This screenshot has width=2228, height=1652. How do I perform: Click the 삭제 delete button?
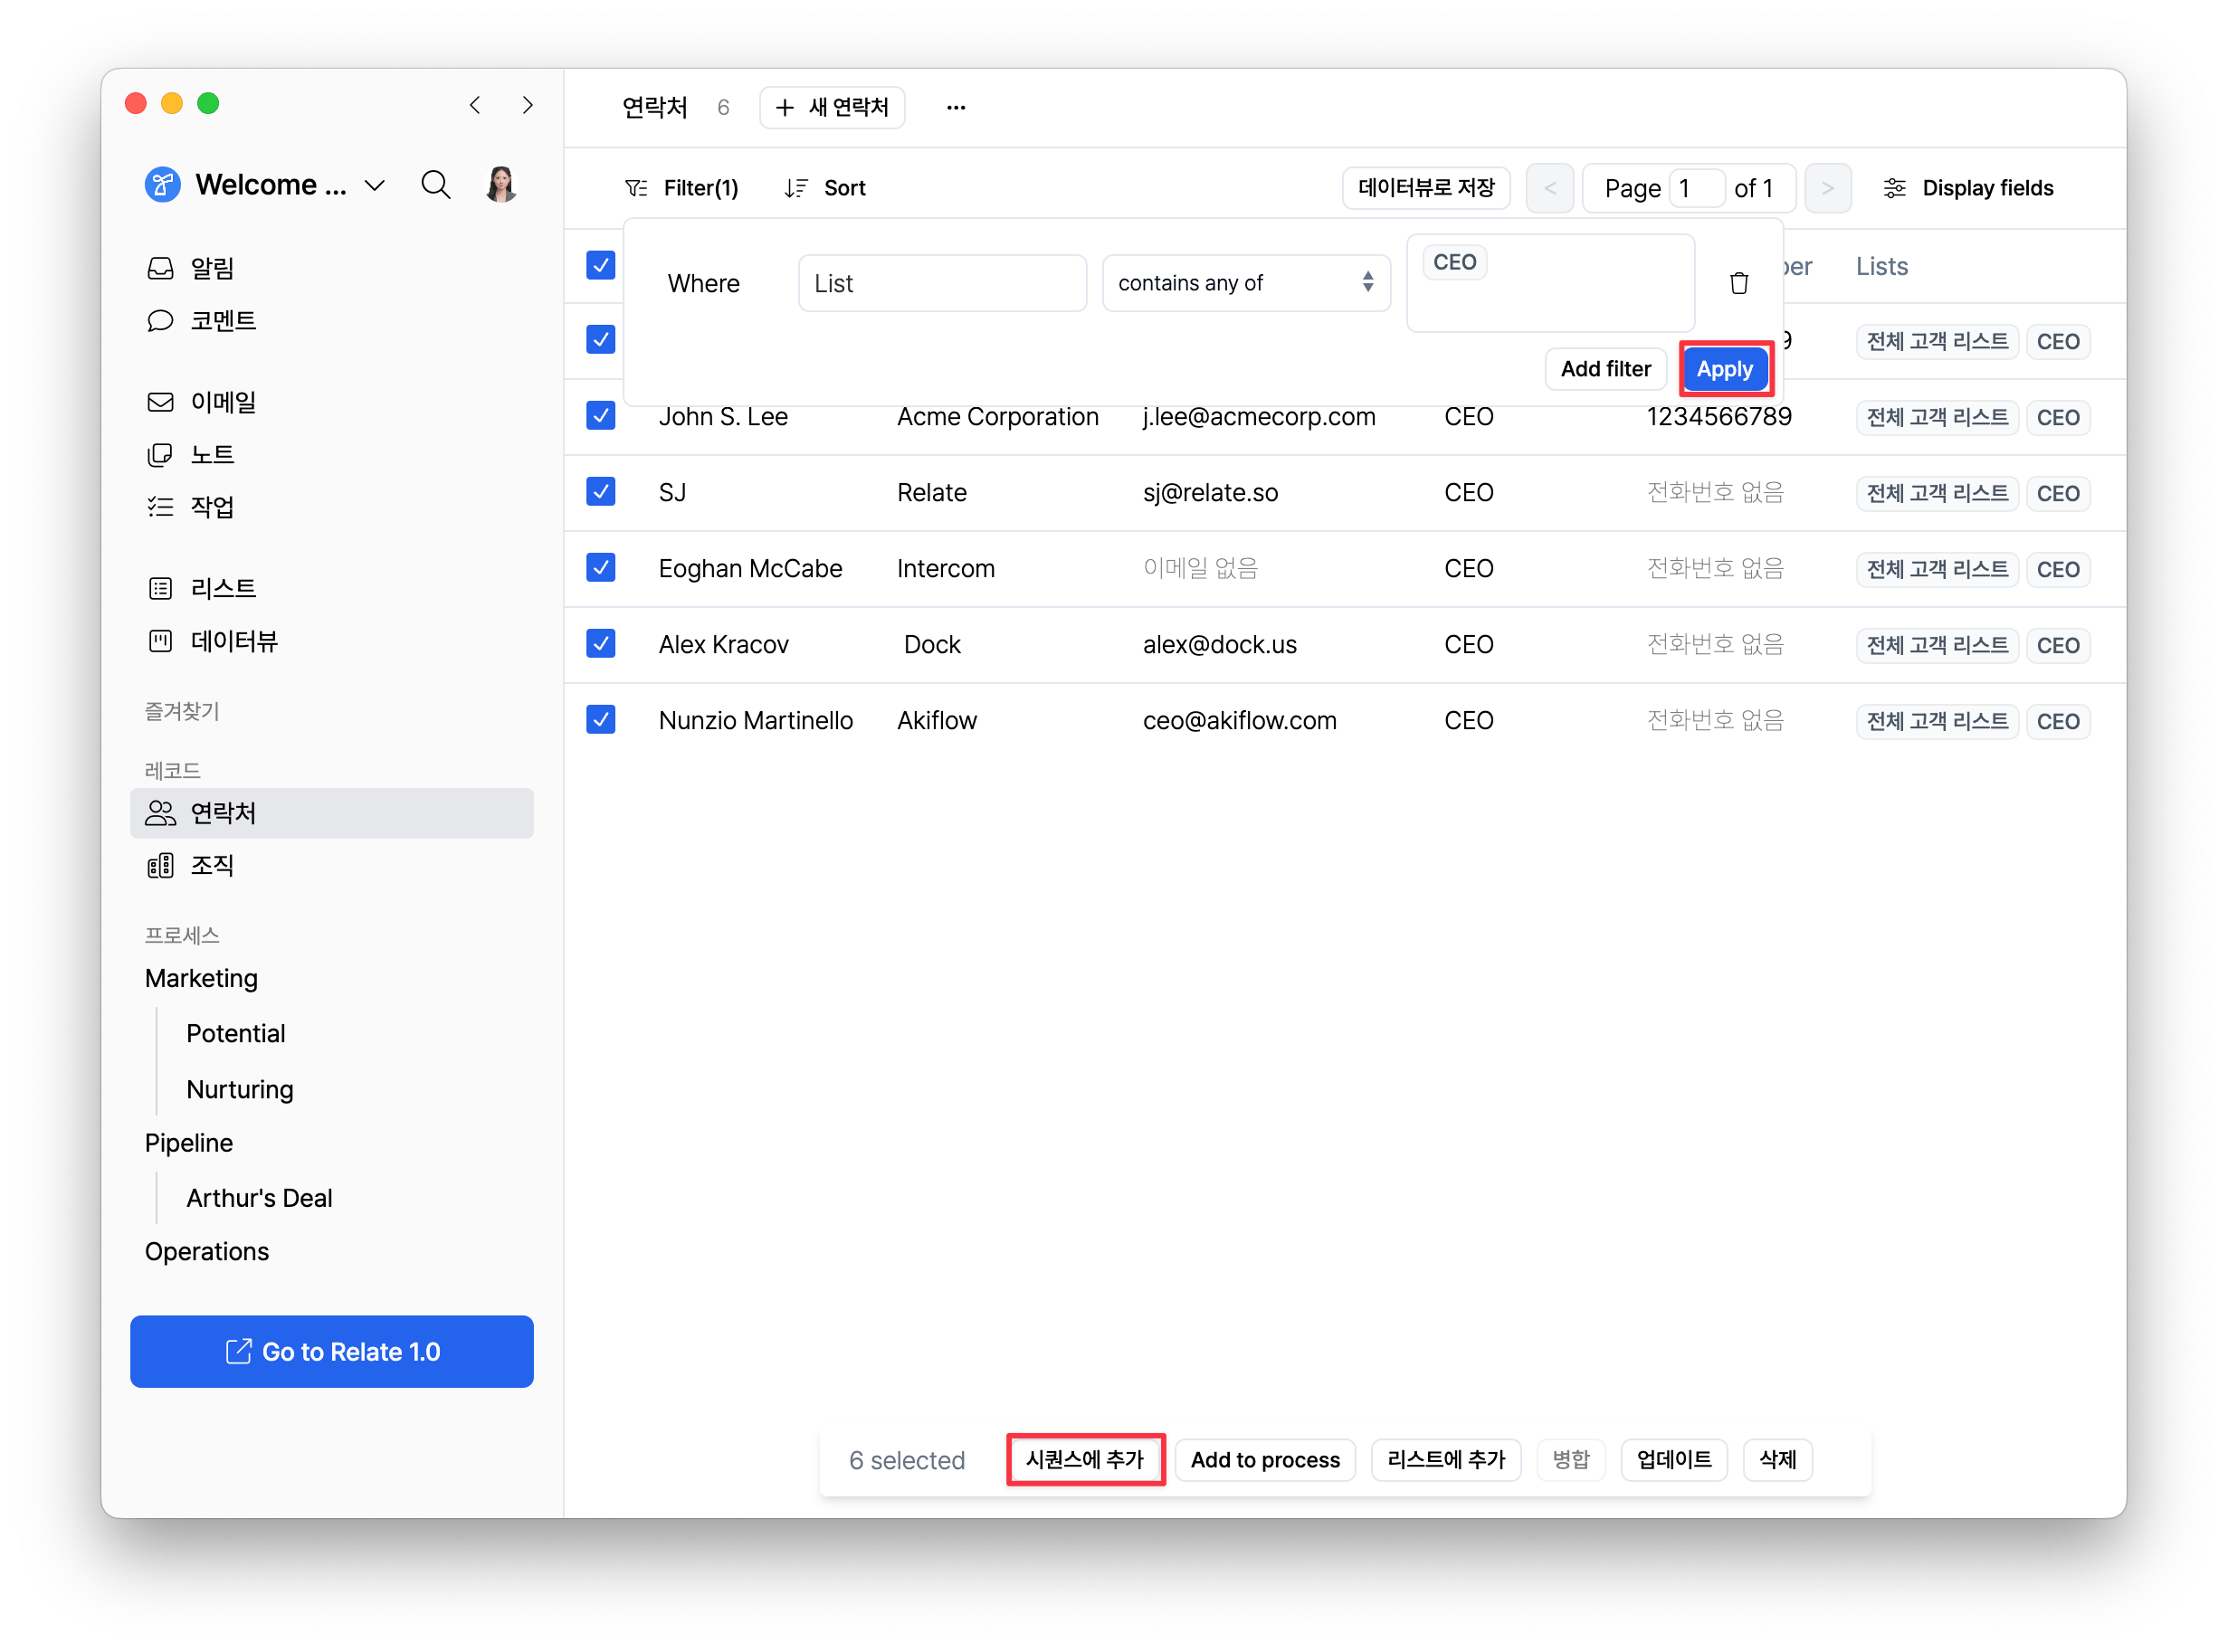coord(1778,1460)
